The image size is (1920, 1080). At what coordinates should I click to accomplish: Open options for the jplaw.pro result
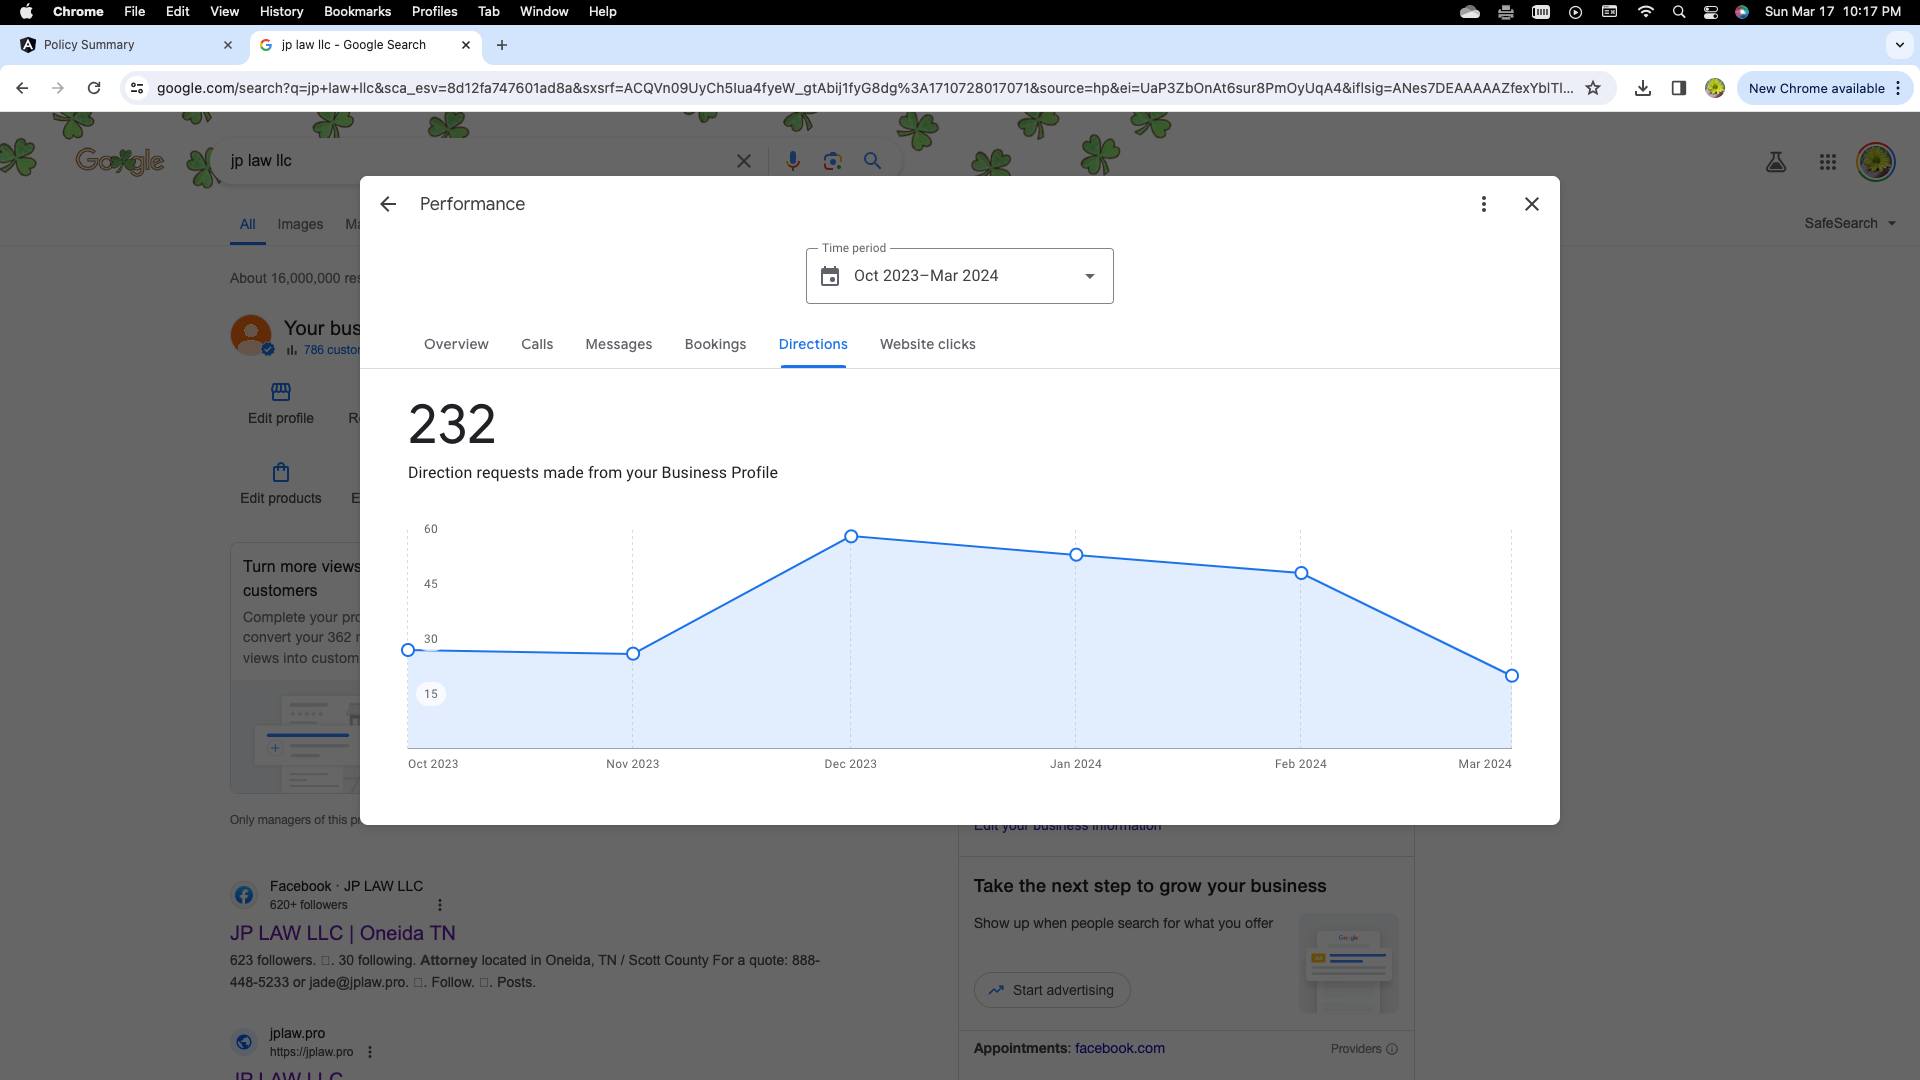pyautogui.click(x=370, y=1052)
